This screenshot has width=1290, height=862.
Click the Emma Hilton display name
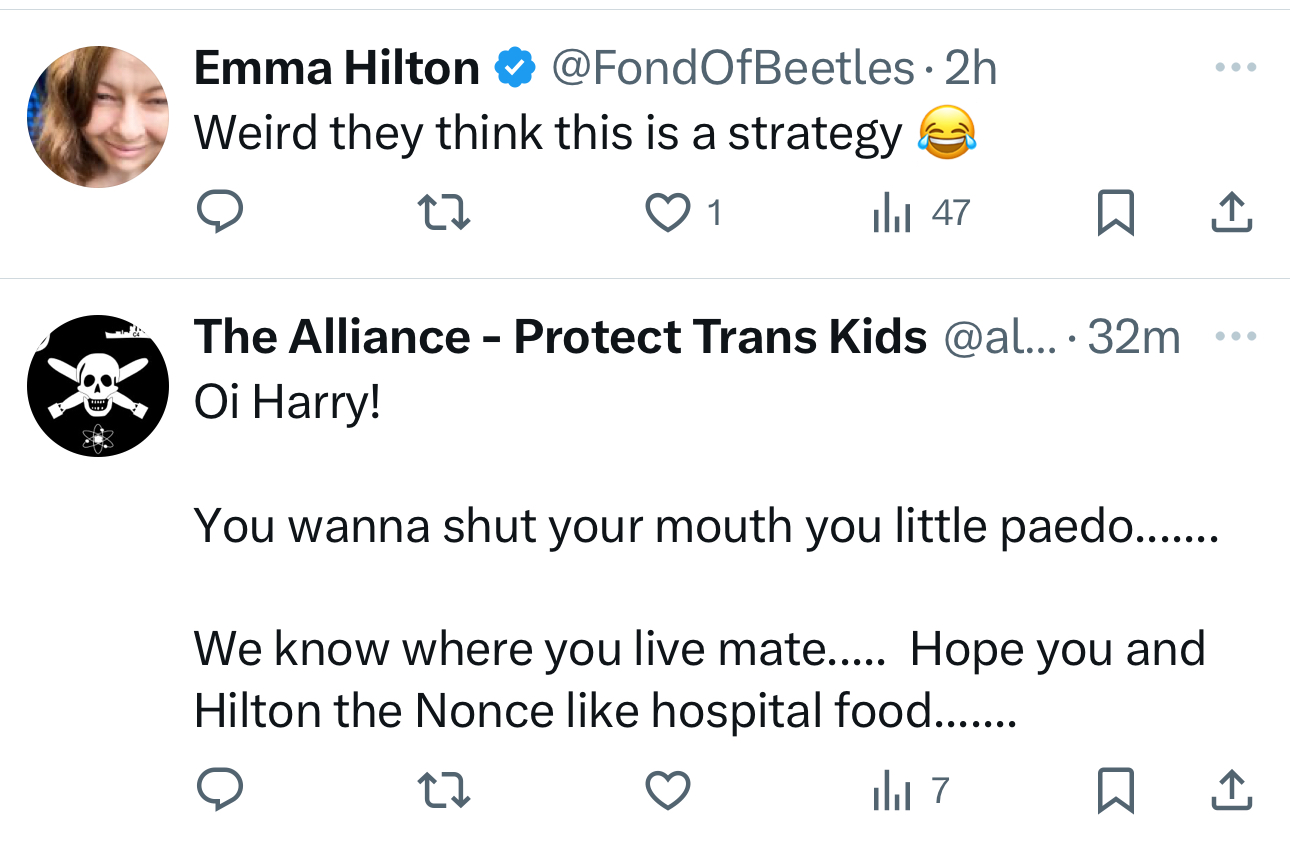pyautogui.click(x=336, y=68)
